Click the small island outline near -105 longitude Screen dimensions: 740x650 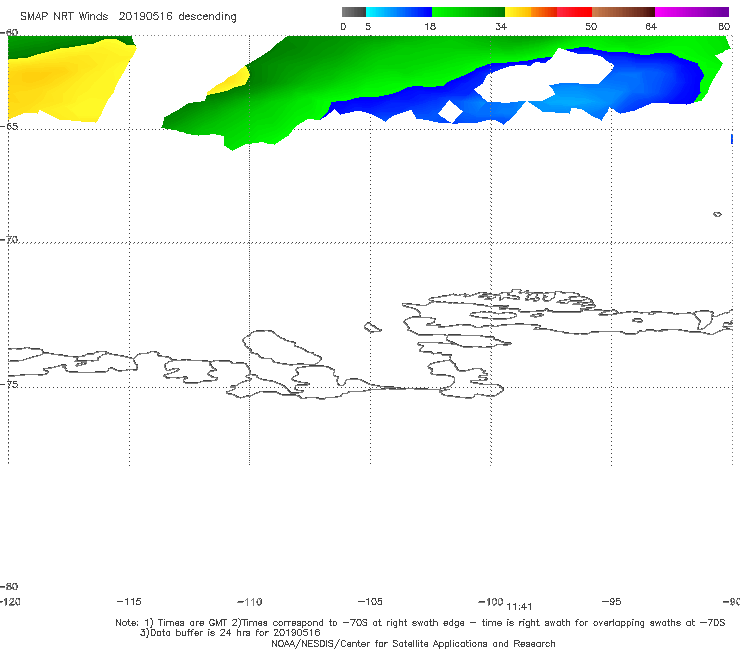(x=373, y=327)
